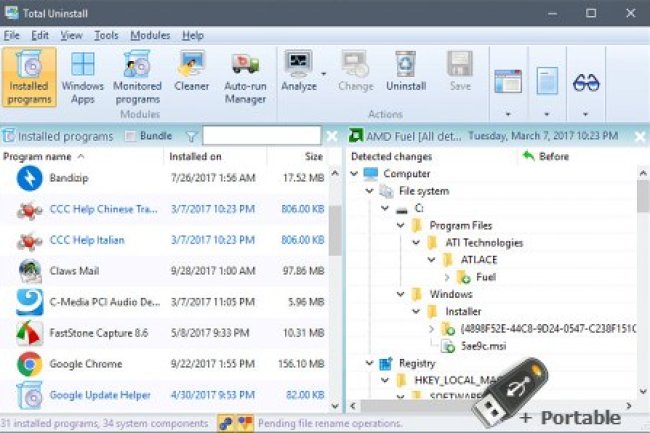
Task: Click the Analyze toolbar icon
Action: point(299,71)
